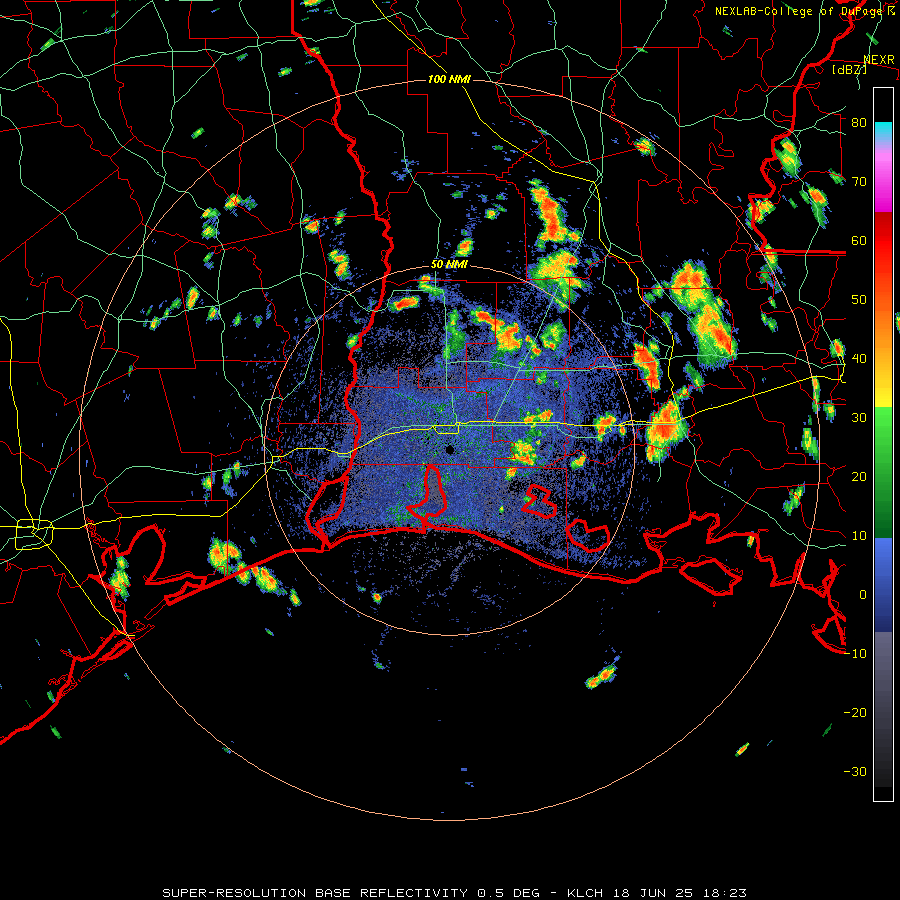Click the '18 JUN 25 18:23' timestamp
Viewport: 900px width, 900px height.
(680, 893)
